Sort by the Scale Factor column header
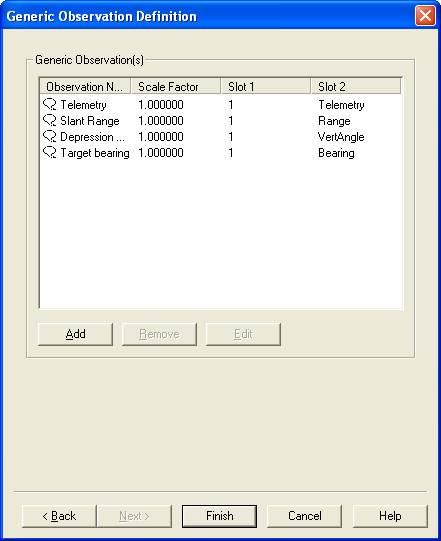The image size is (441, 541). [x=176, y=86]
